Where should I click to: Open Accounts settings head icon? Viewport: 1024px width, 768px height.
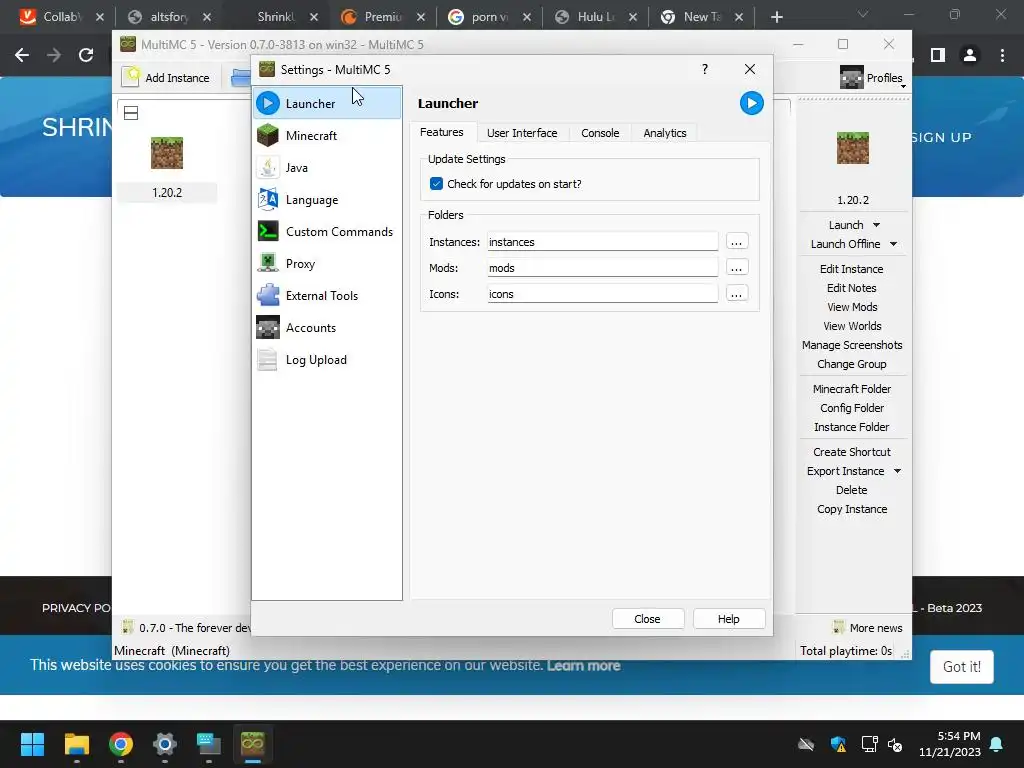[268, 327]
